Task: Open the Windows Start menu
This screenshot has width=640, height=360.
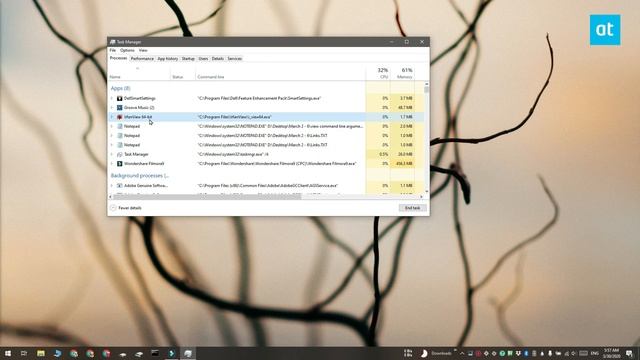Action: click(x=7, y=353)
